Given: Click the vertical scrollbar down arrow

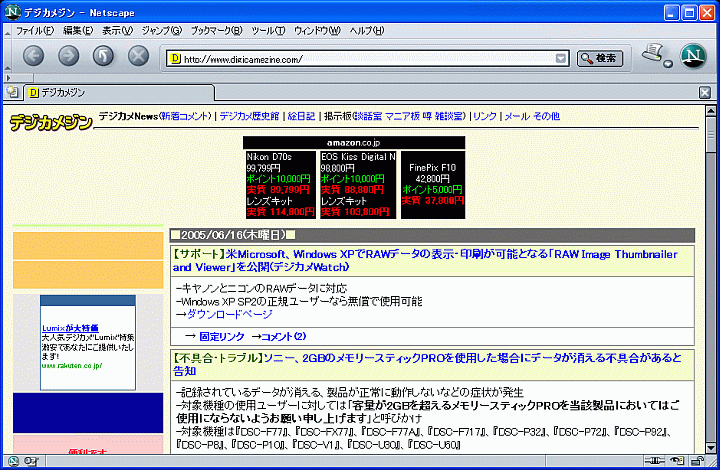Looking at the screenshot, I should (711, 446).
